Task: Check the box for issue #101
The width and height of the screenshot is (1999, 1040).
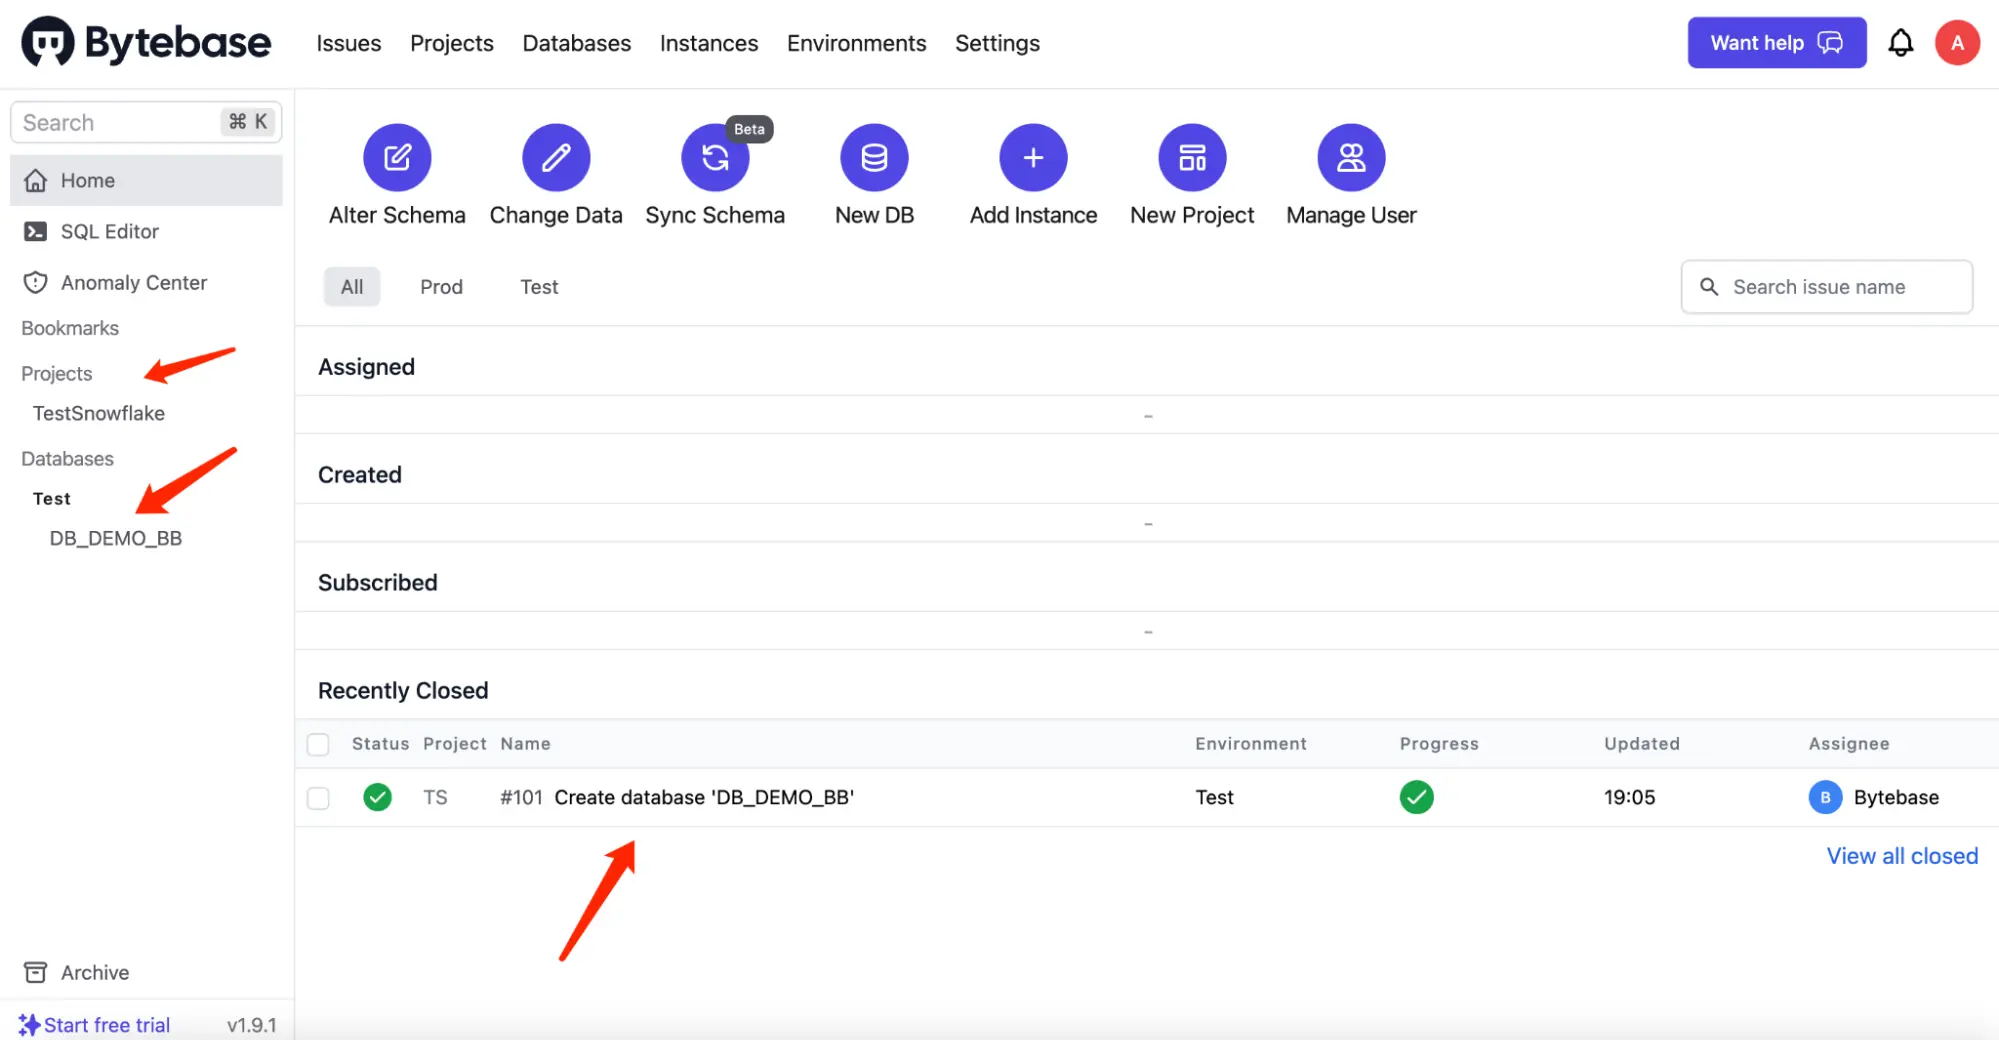Action: point(318,798)
